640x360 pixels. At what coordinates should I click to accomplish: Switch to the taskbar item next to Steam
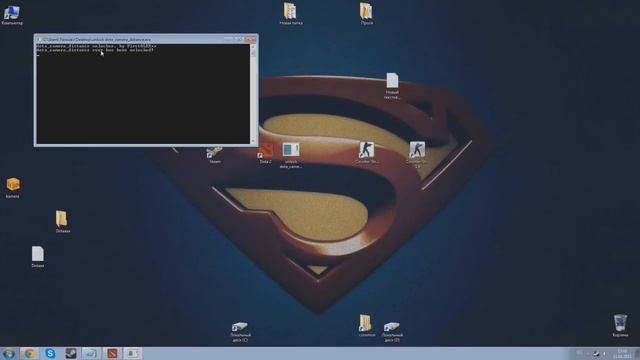(91, 353)
